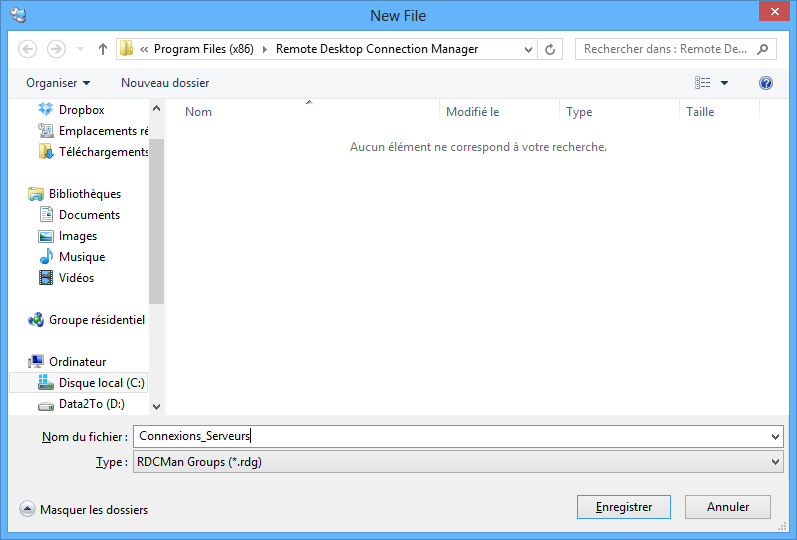Image resolution: width=797 pixels, height=540 pixels.
Task: Click the Nom du fichier text field
Action: pyautogui.click(x=451, y=436)
